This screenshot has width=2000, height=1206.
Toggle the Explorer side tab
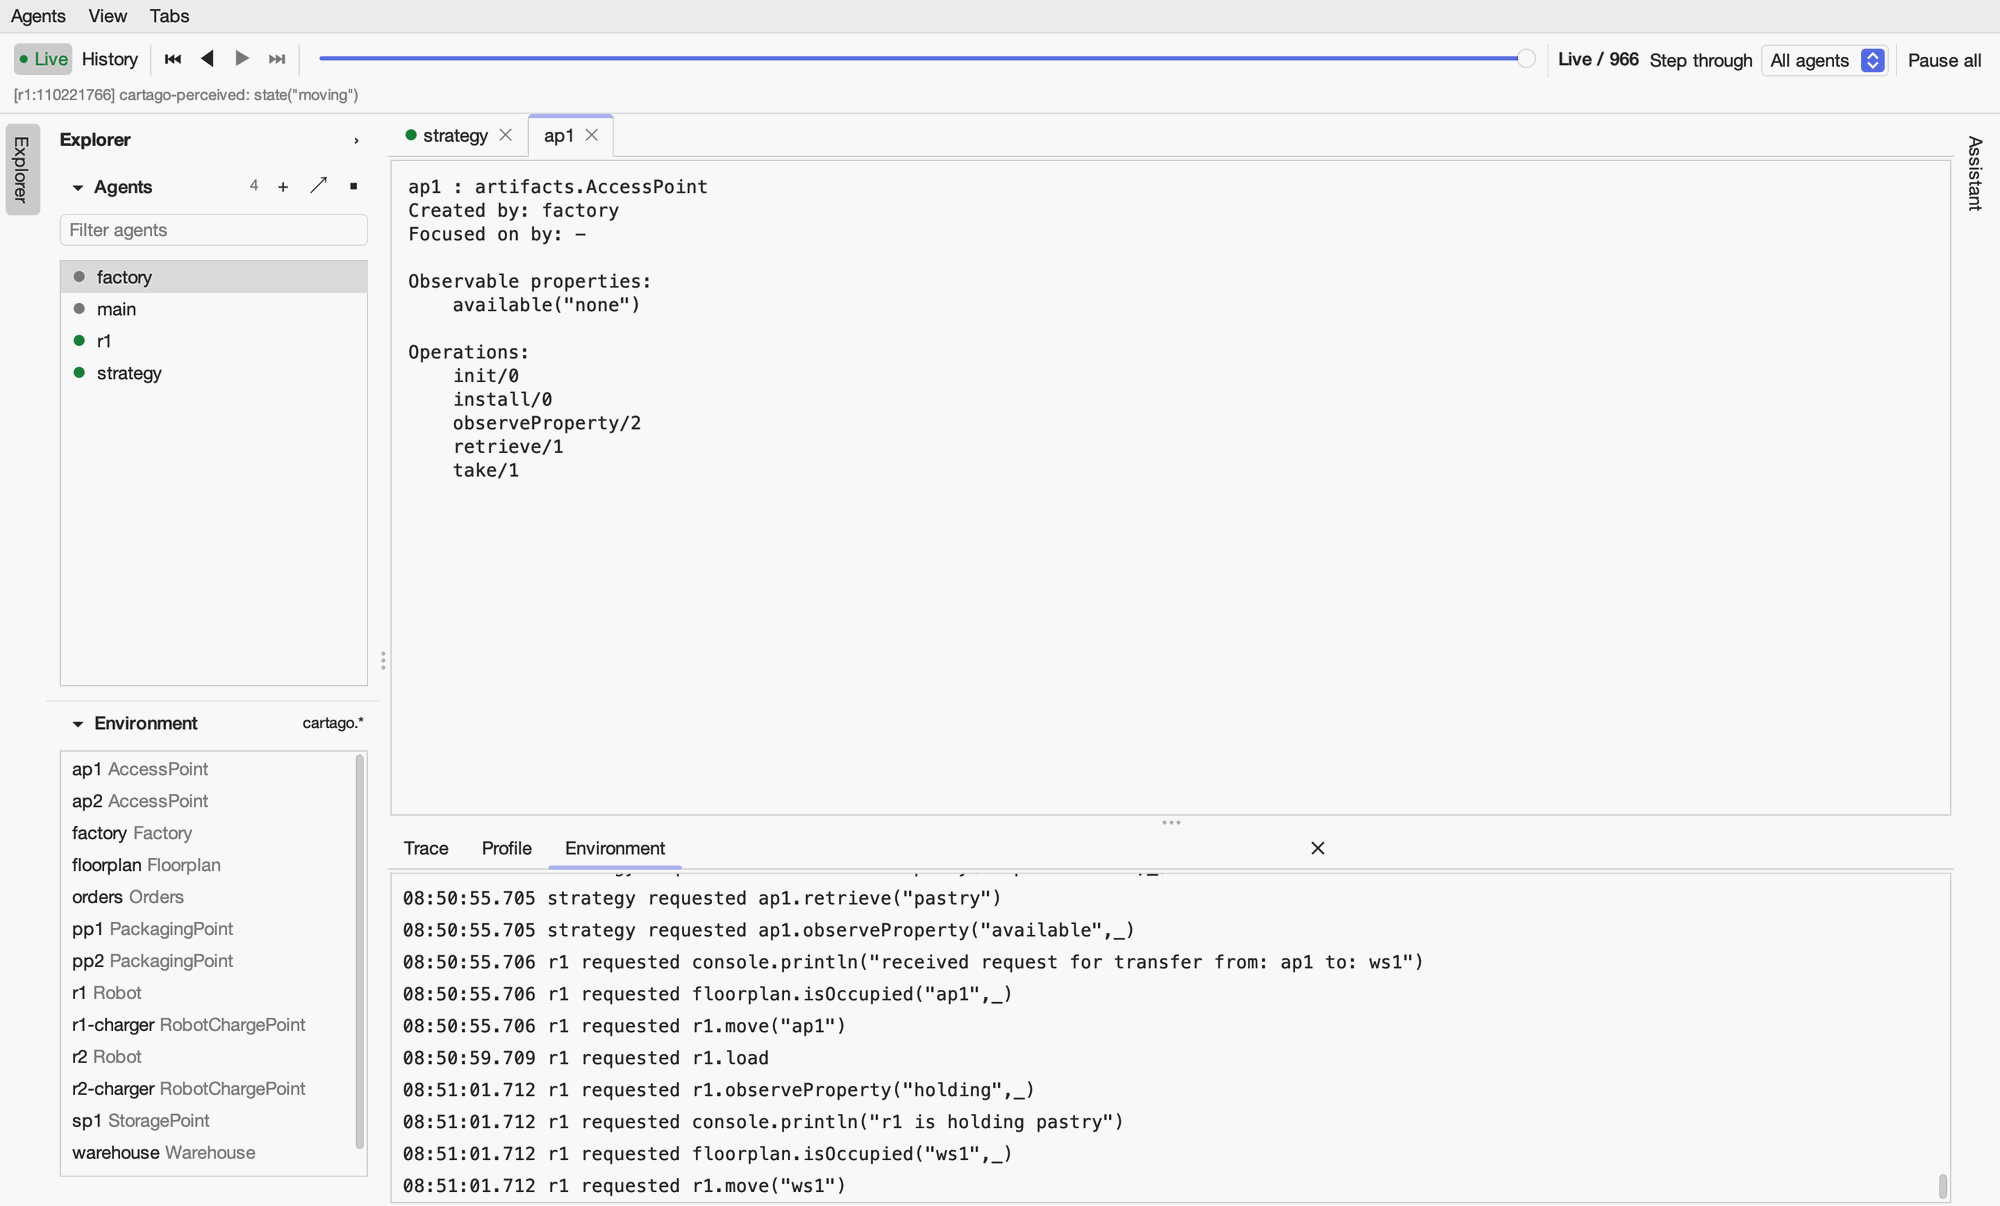22,169
